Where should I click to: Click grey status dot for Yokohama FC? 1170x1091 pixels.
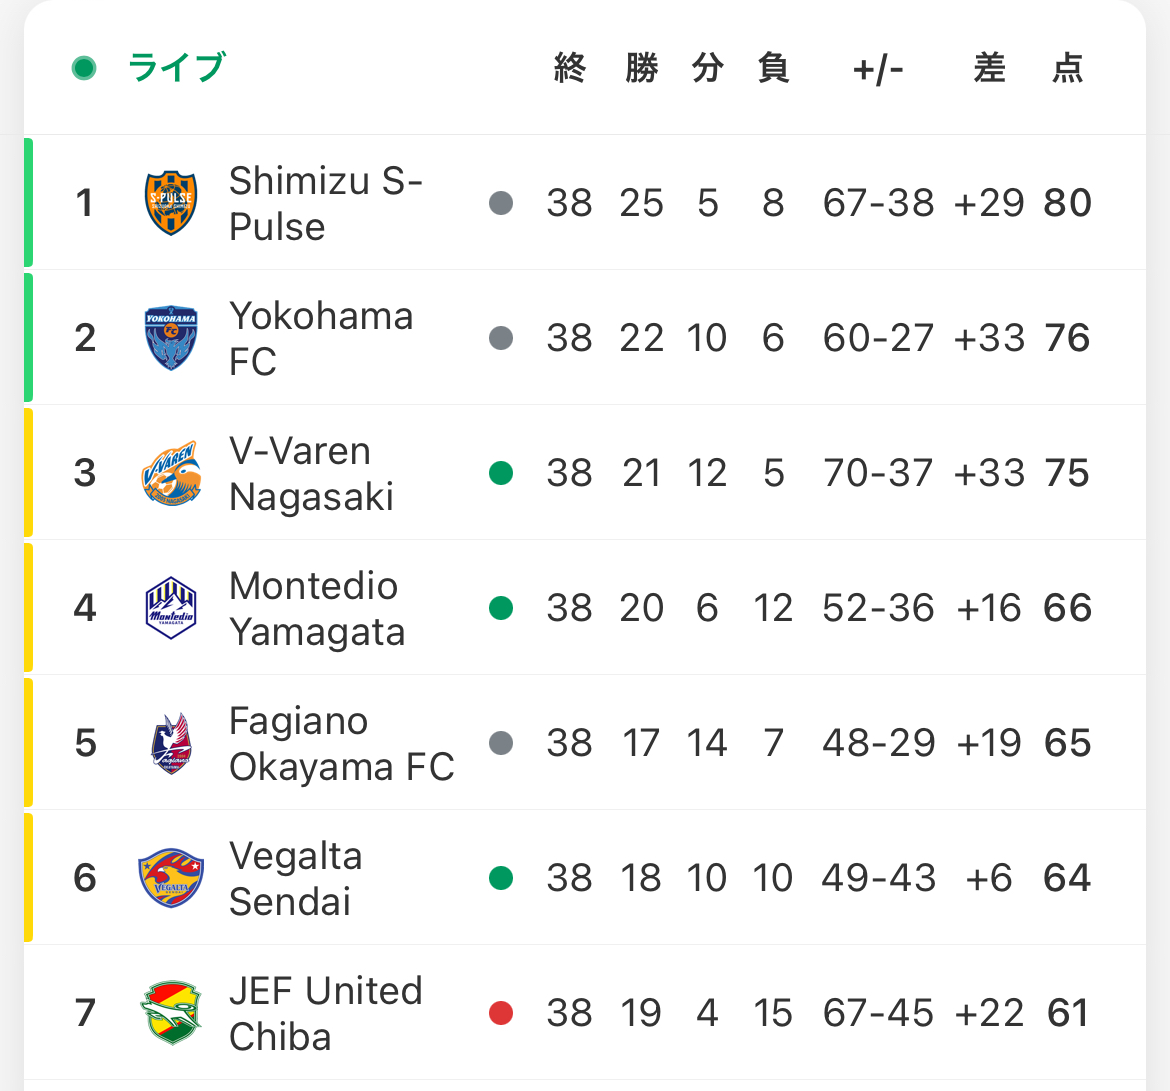(x=501, y=338)
